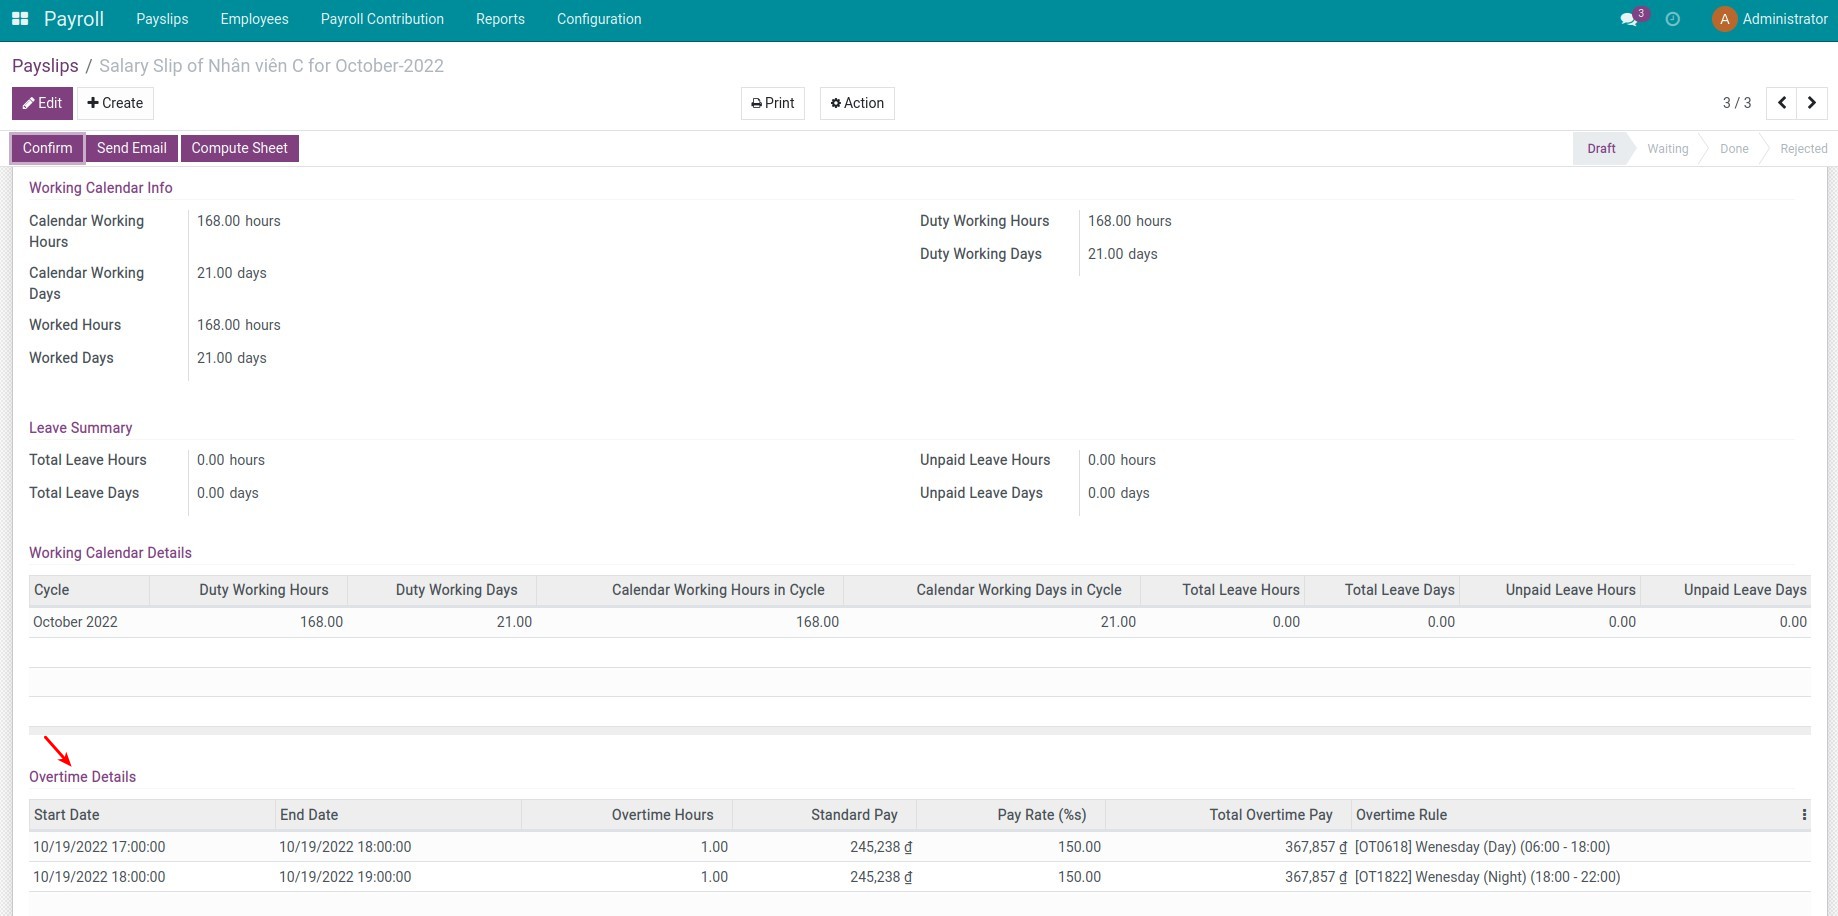Open the conversations messages icon
The height and width of the screenshot is (916, 1838).
point(1629,19)
